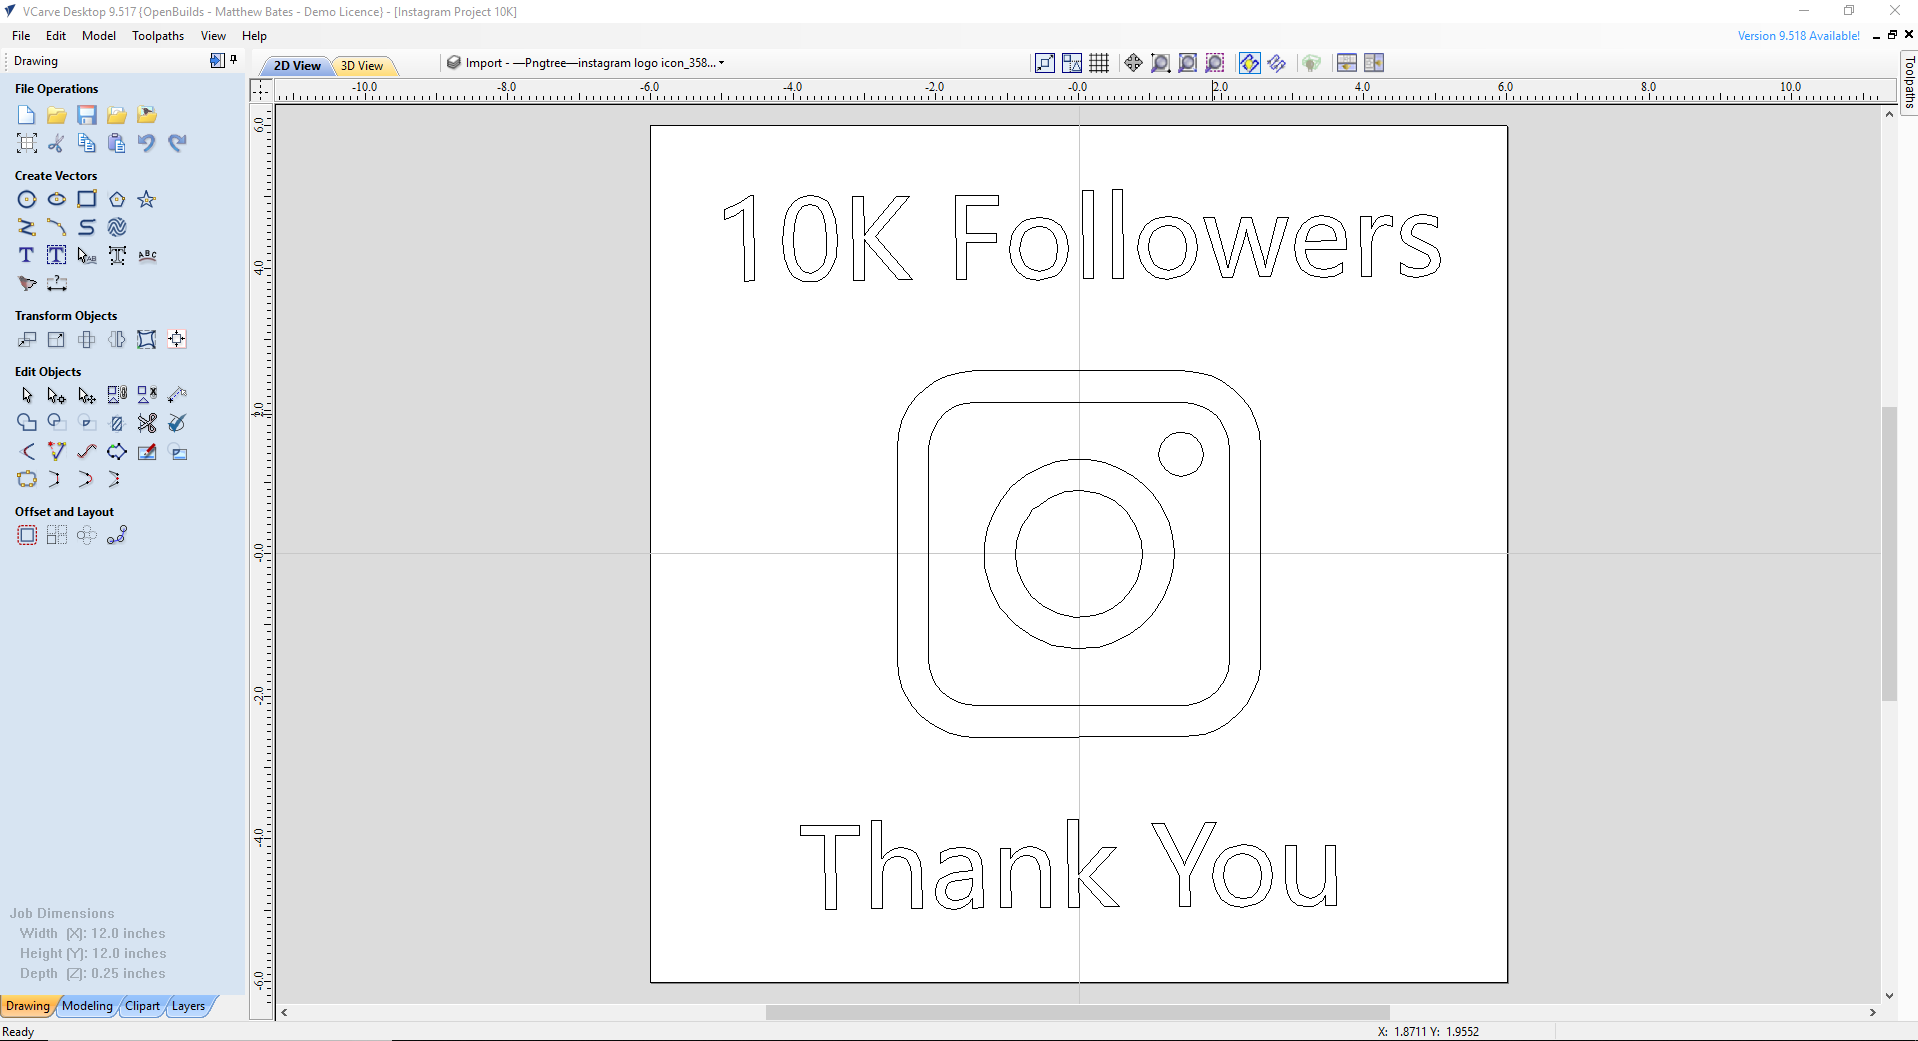1918x1041 pixels.
Task: Select the Draw Curve tool
Action: tap(87, 227)
